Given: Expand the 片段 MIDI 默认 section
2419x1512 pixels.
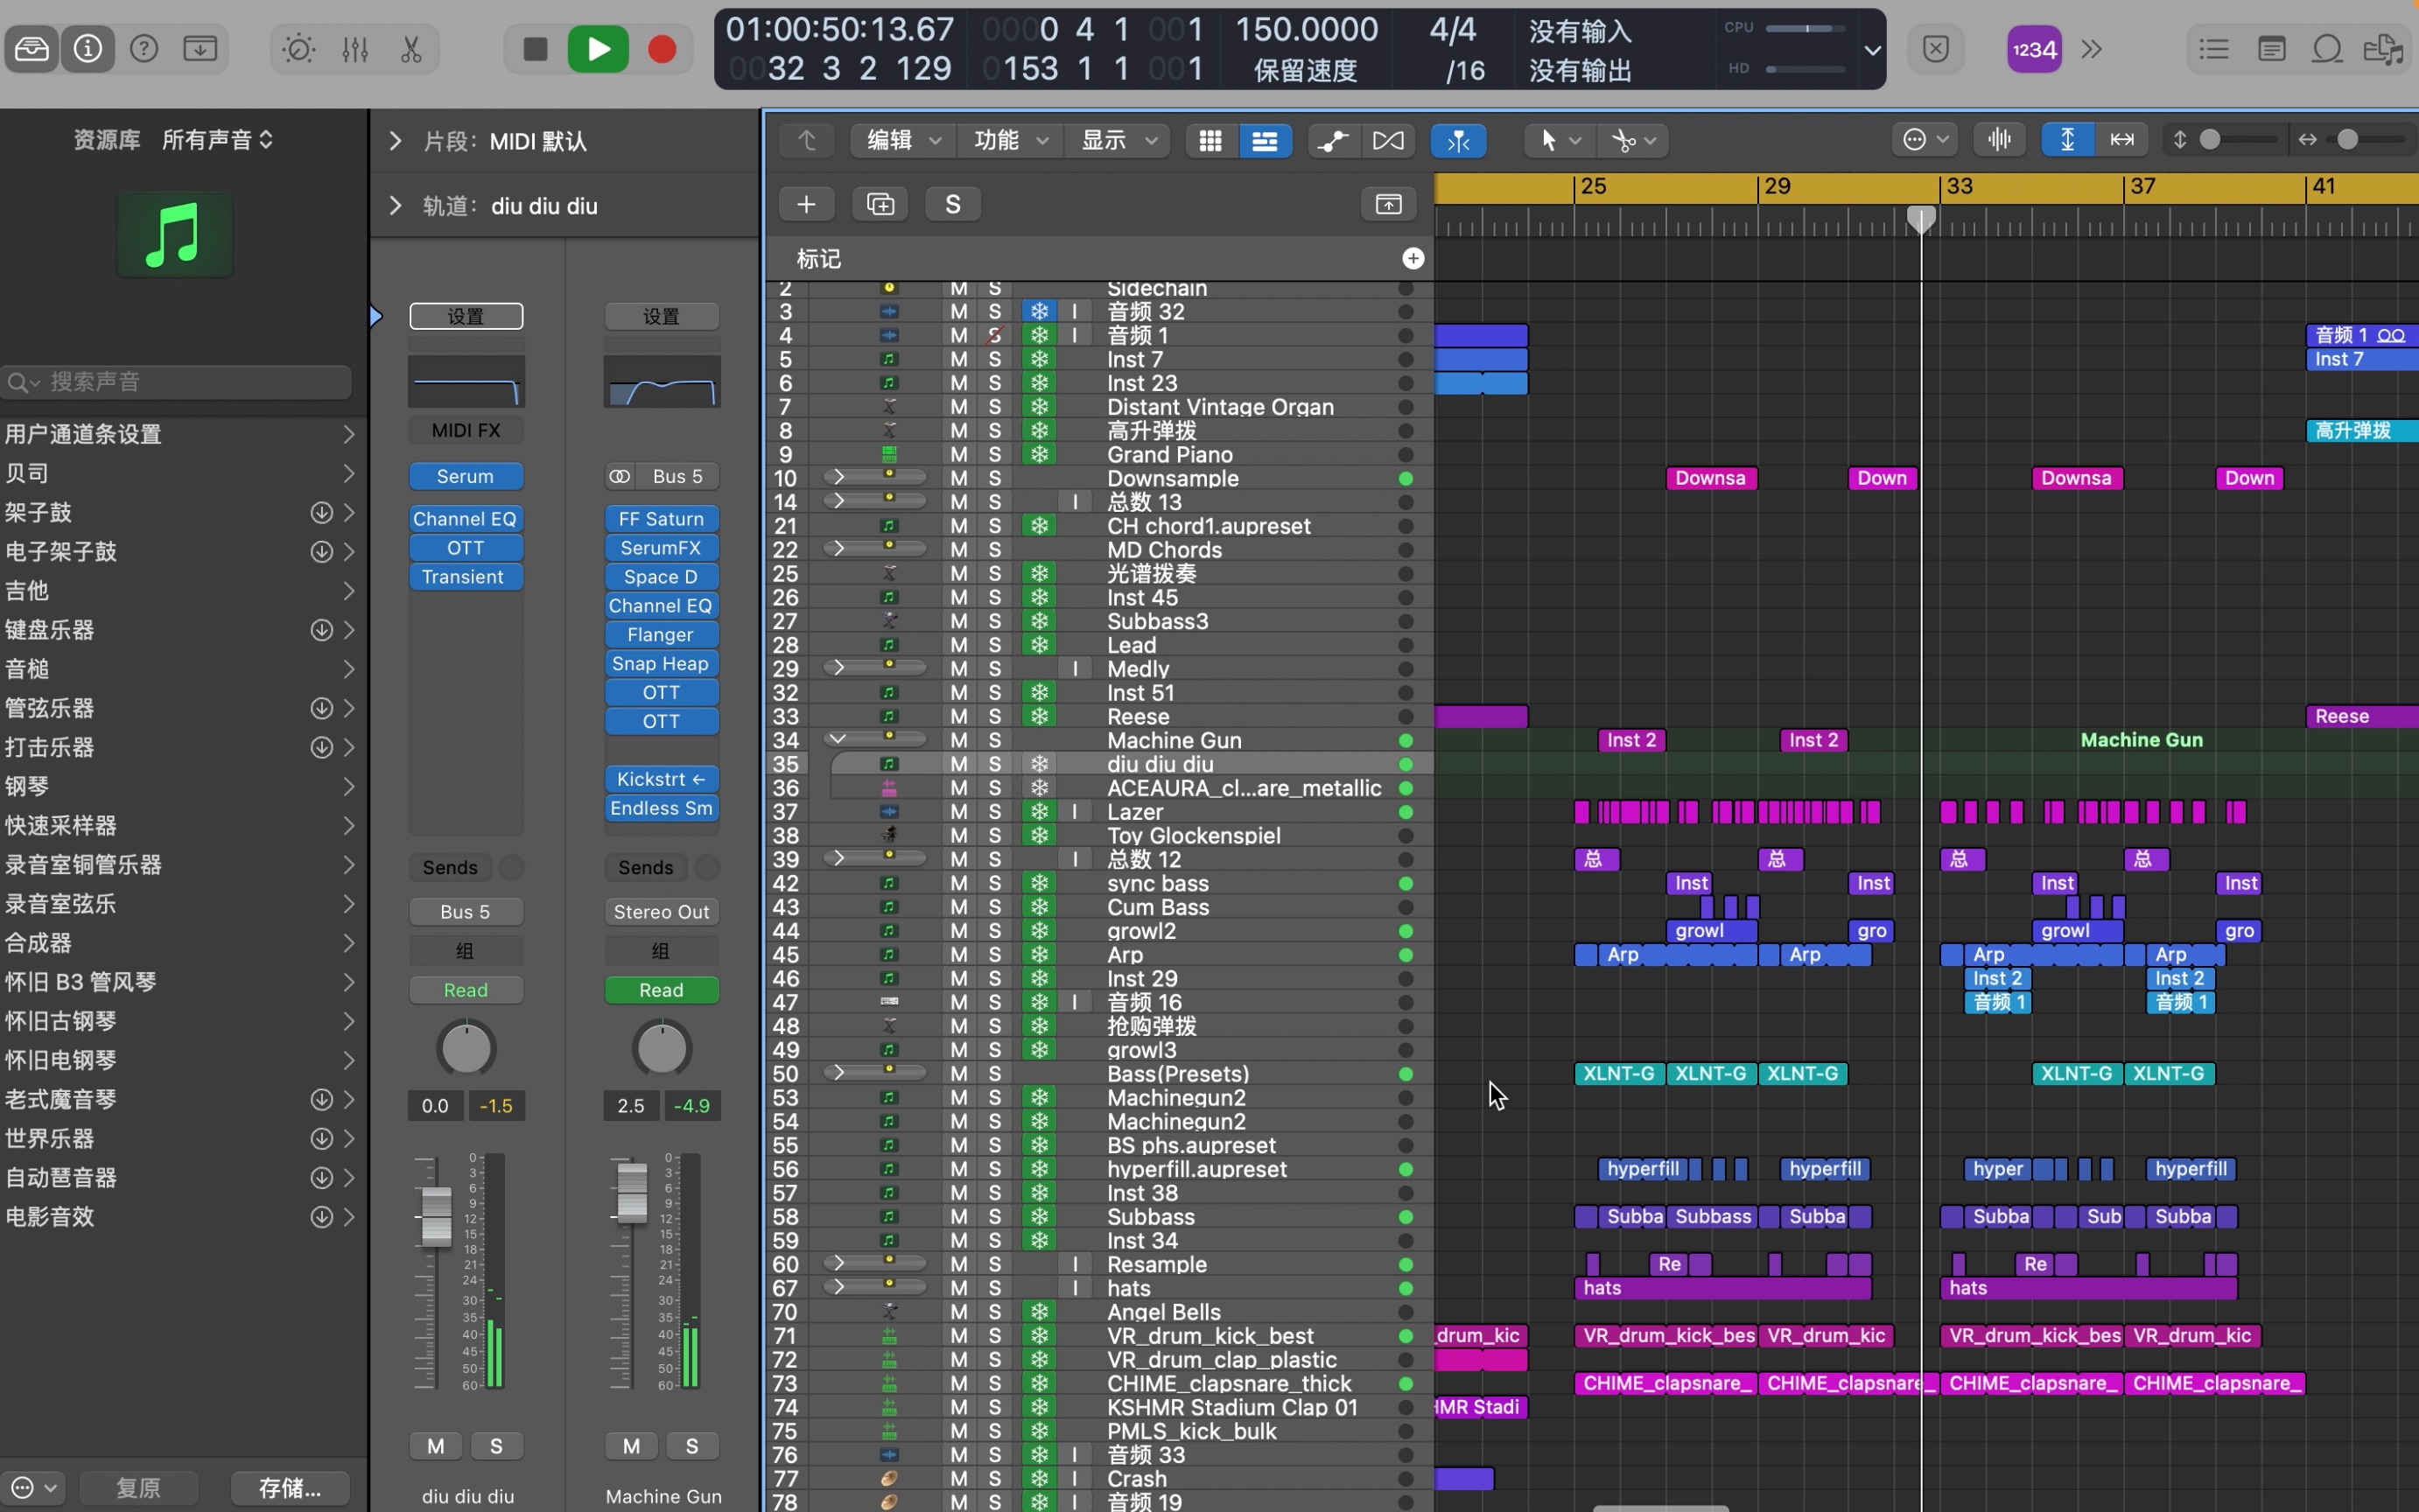Looking at the screenshot, I should point(396,141).
